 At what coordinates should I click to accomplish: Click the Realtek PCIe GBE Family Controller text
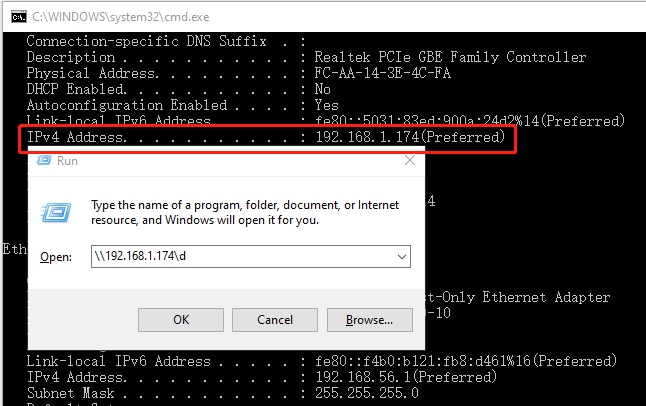point(450,57)
